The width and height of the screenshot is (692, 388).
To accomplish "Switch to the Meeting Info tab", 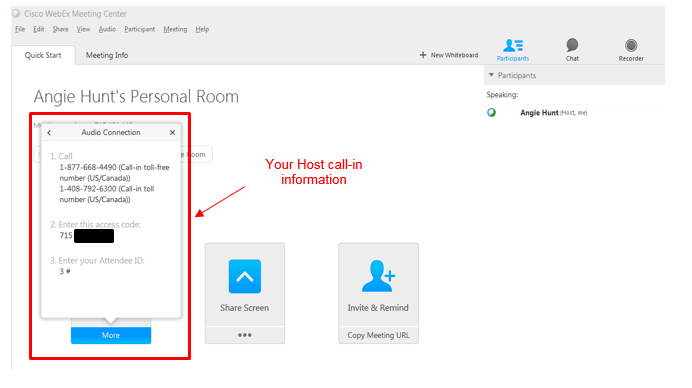I will (107, 55).
